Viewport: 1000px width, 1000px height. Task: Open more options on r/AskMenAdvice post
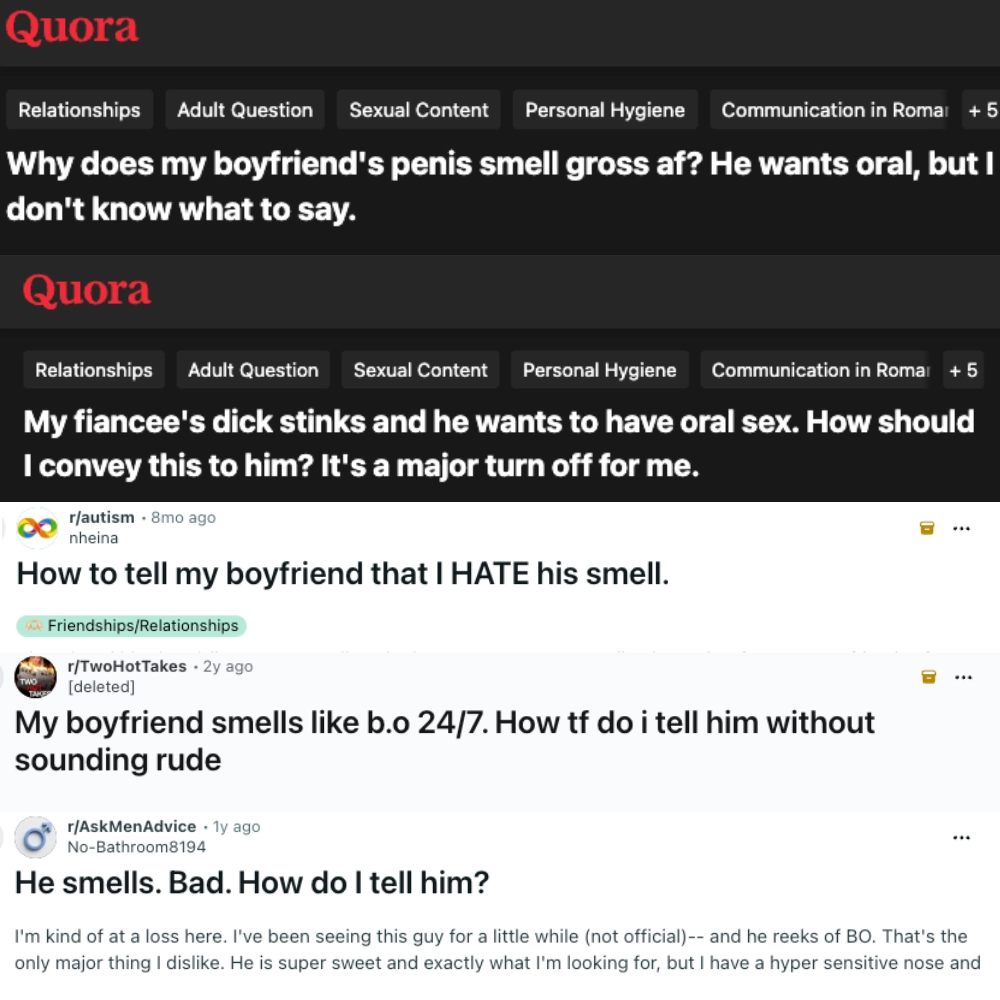[x=961, y=837]
